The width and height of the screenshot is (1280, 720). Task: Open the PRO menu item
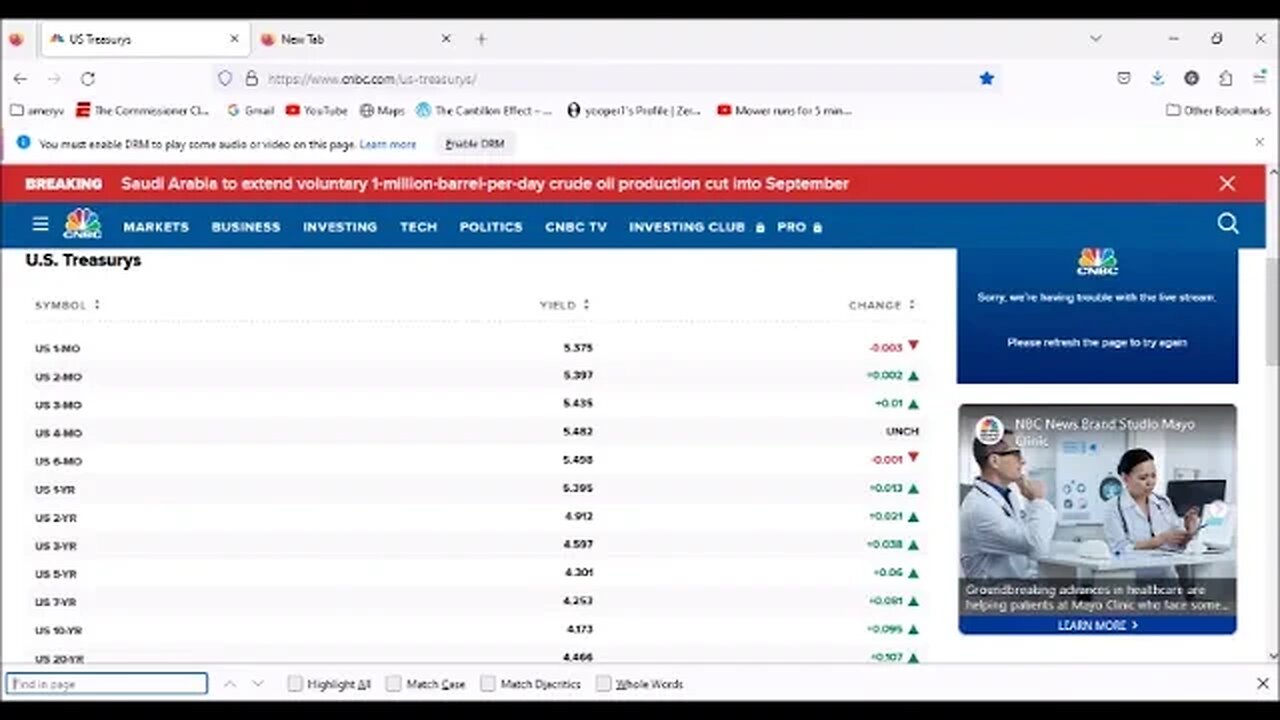800,227
